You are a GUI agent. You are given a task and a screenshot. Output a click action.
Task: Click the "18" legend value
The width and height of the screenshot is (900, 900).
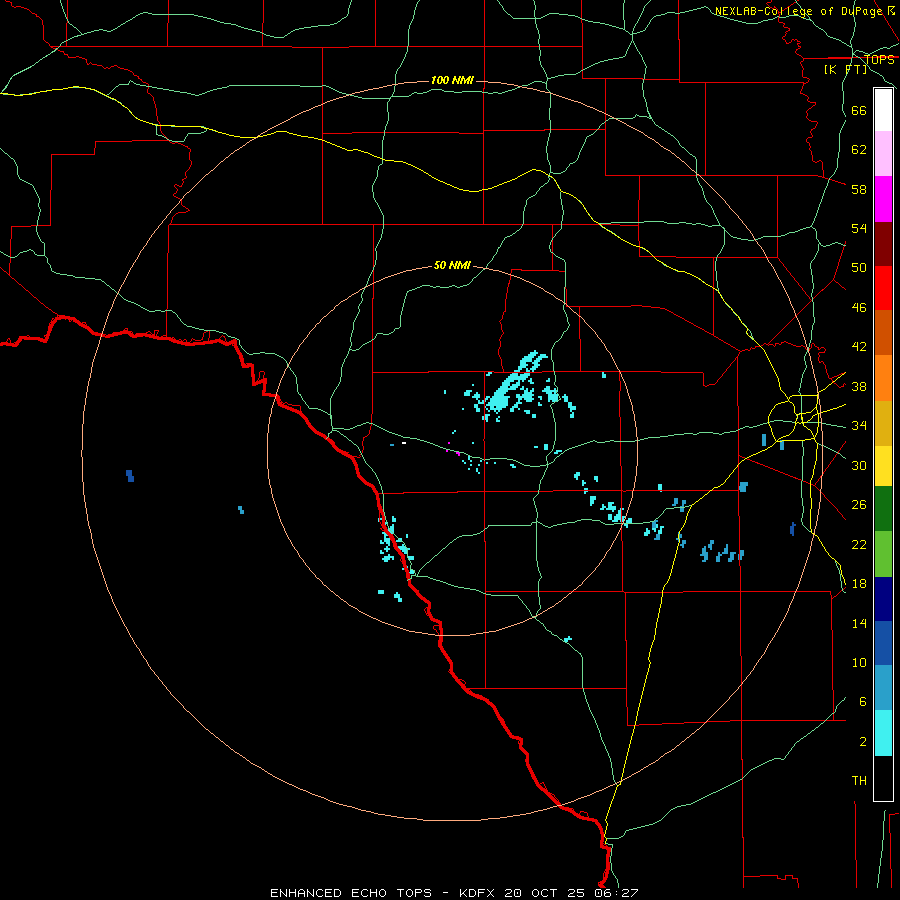tap(859, 584)
